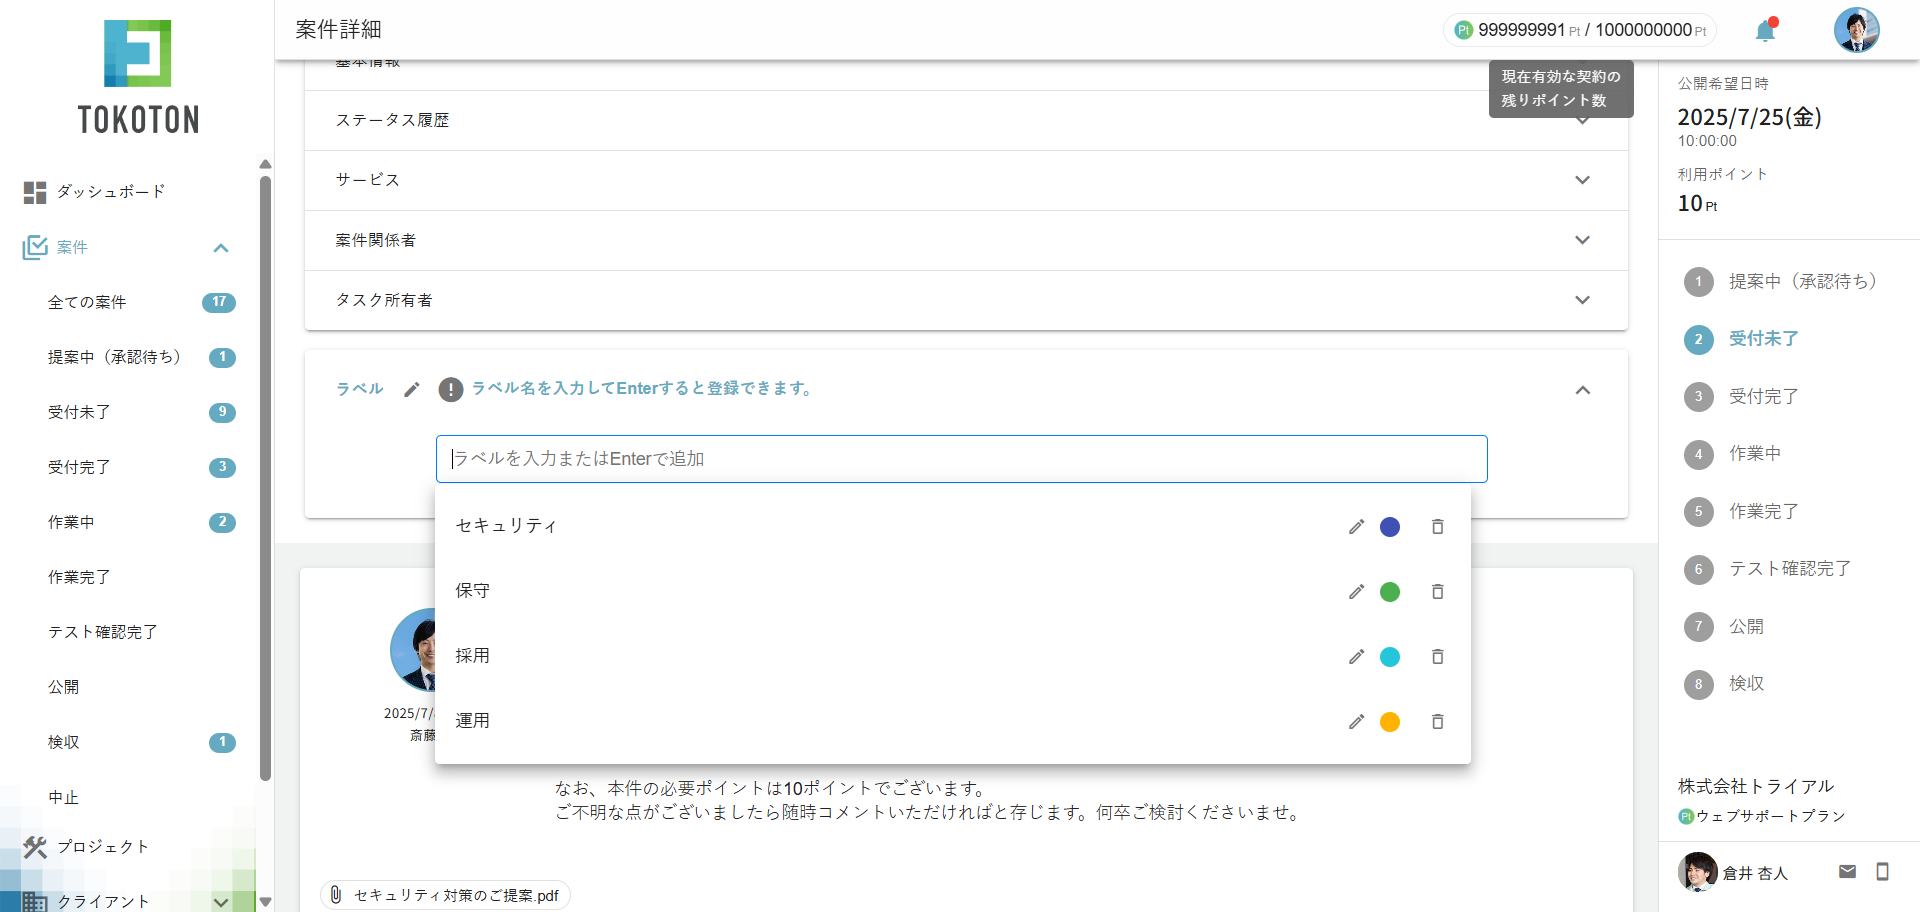Expand the ステータス履歴 section
Viewport: 1920px width, 912px height.
point(1582,121)
